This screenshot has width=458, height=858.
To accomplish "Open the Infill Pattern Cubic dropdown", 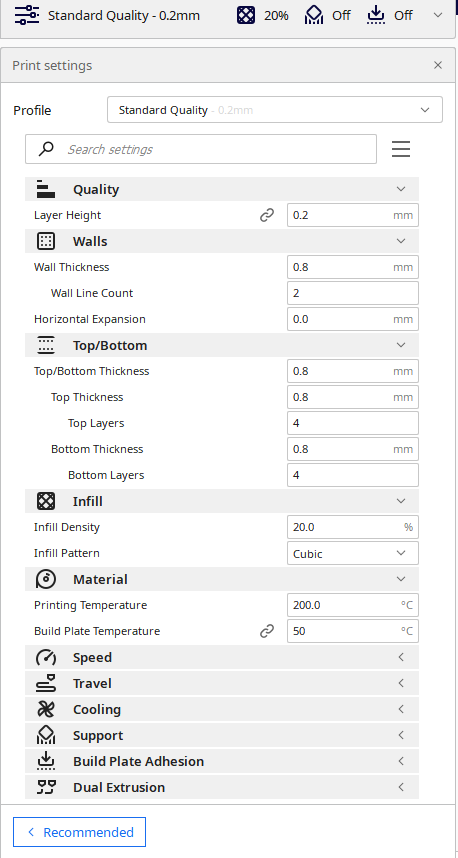I will [x=353, y=553].
